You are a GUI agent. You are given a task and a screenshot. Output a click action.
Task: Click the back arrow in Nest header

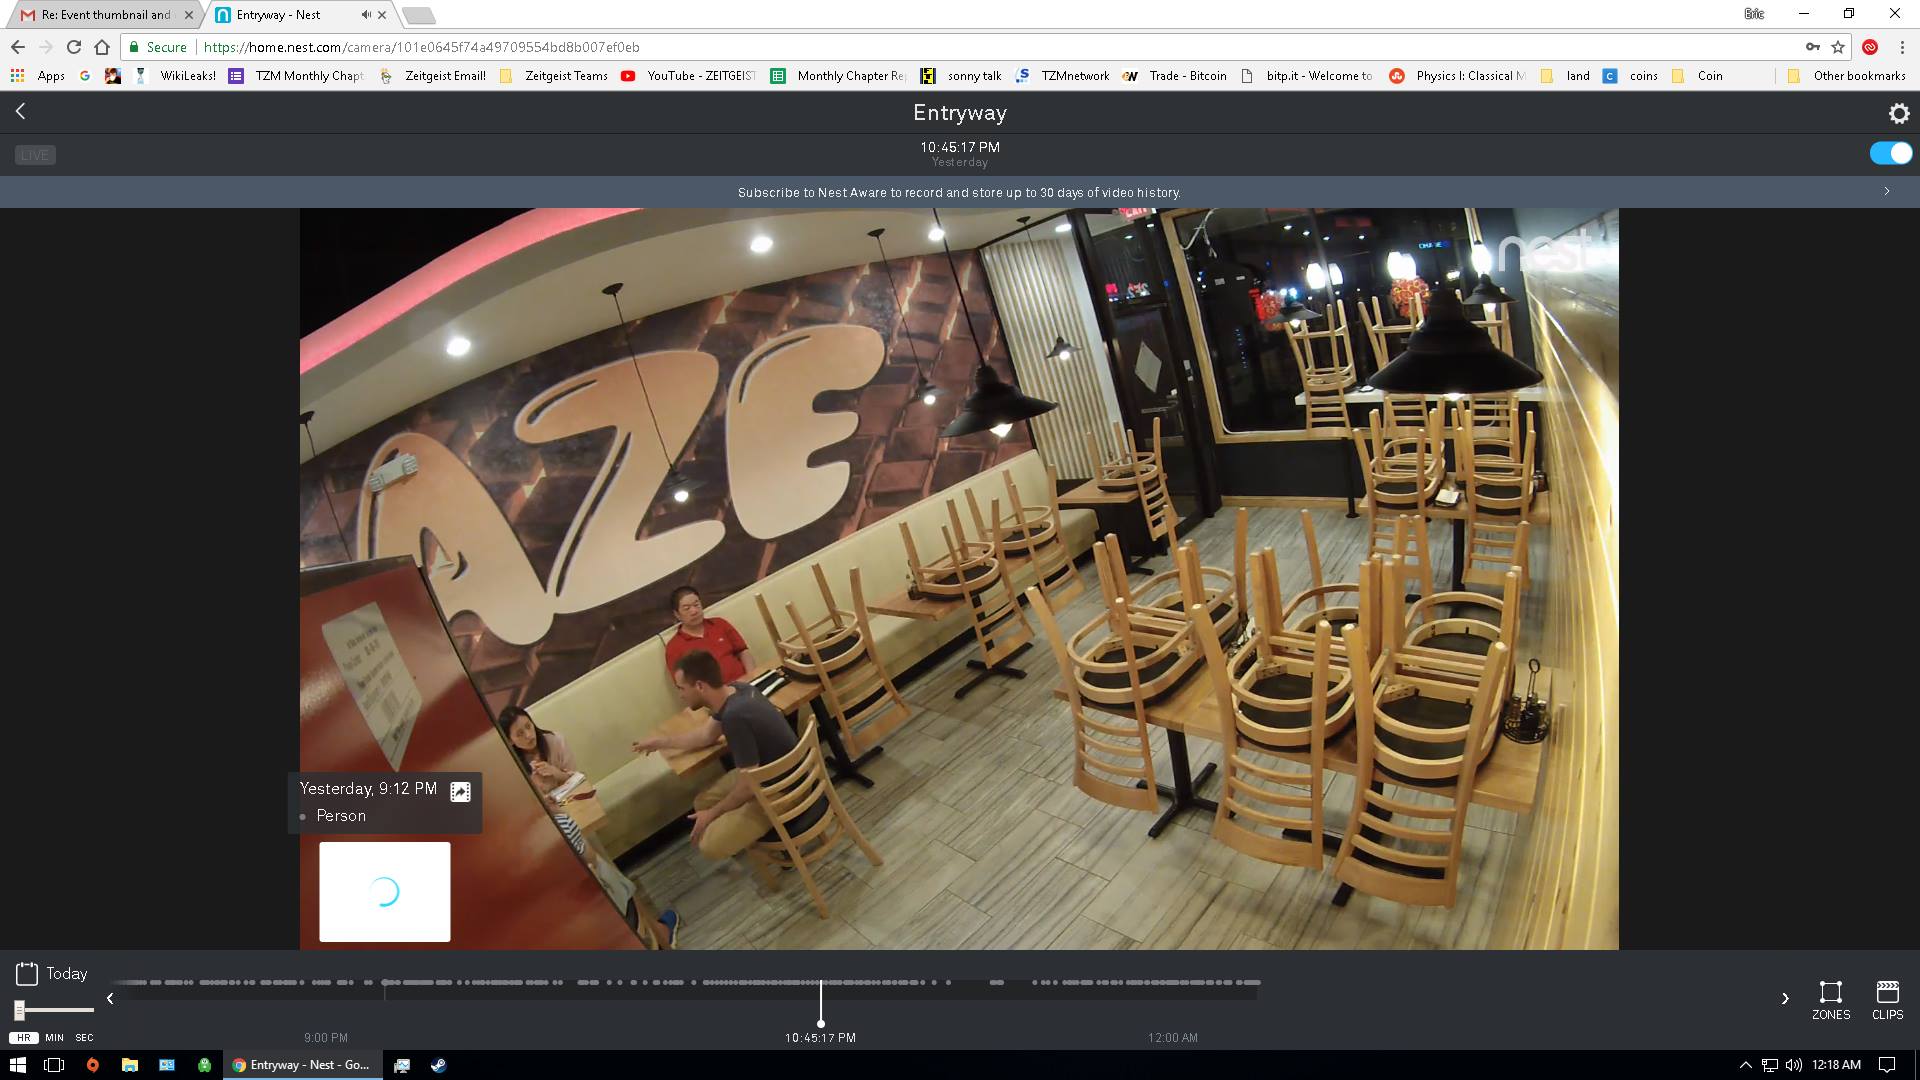[x=21, y=112]
